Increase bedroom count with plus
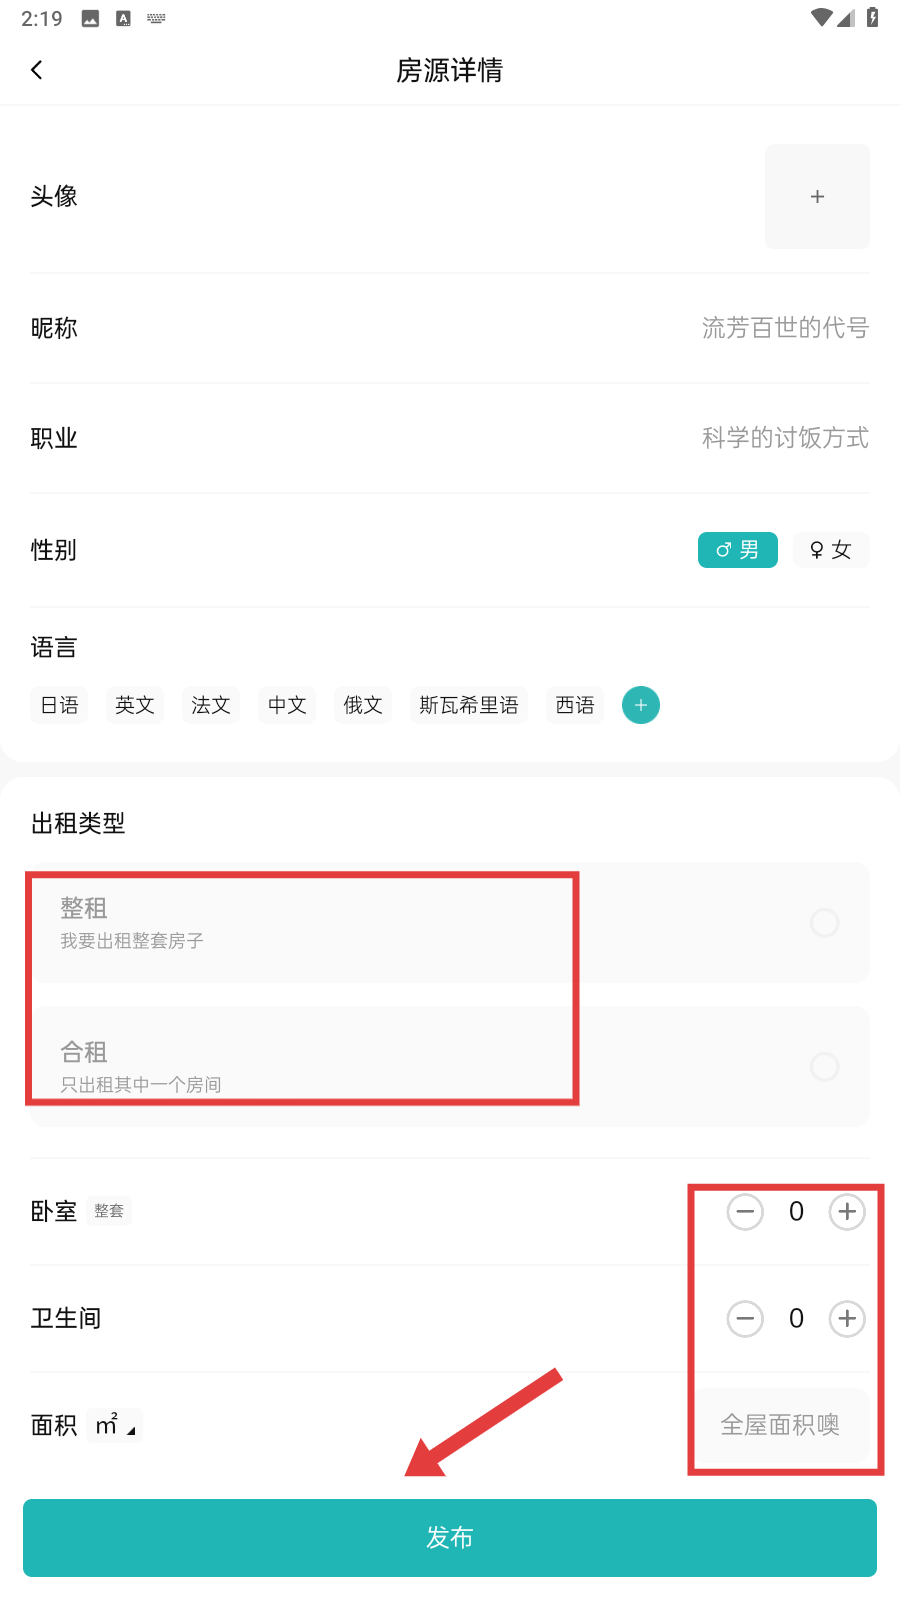The width and height of the screenshot is (900, 1600). (847, 1212)
